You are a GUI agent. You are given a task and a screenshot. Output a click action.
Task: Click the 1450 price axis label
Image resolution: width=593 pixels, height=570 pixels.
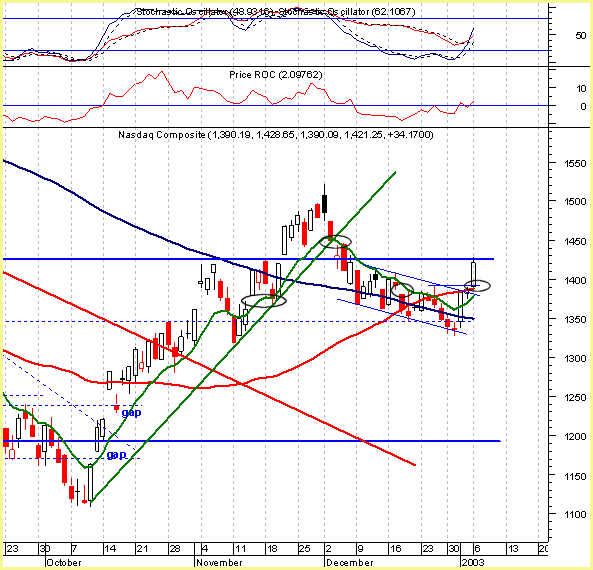(575, 241)
